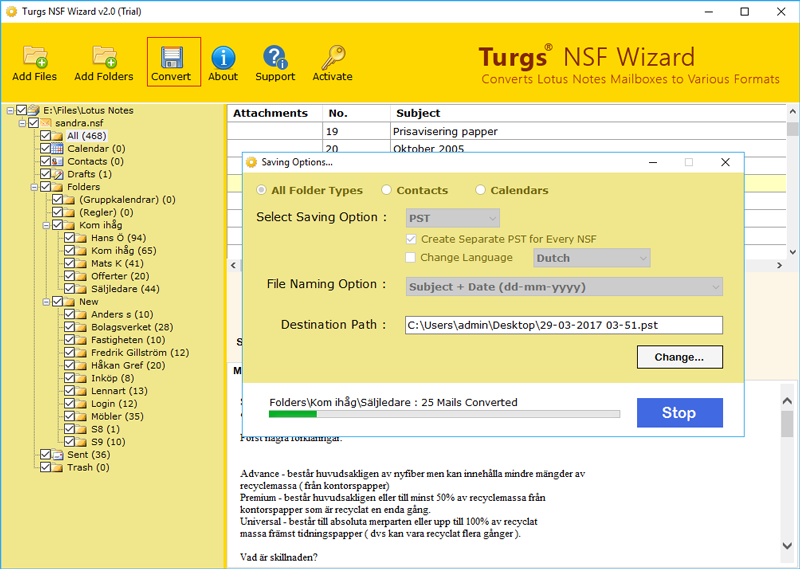Image resolution: width=800 pixels, height=569 pixels.
Task: Open the Support question mark icon
Action: [x=275, y=57]
